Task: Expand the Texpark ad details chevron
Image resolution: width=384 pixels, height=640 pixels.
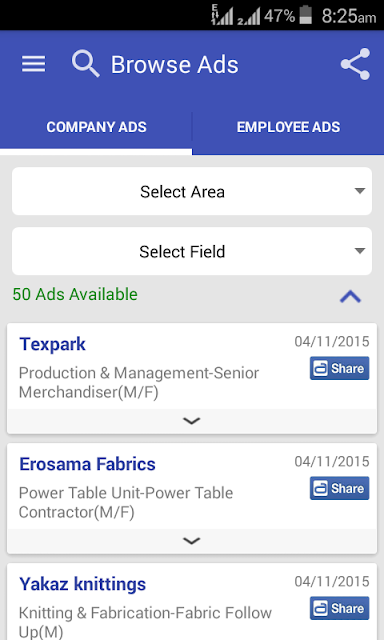Action: tap(192, 421)
